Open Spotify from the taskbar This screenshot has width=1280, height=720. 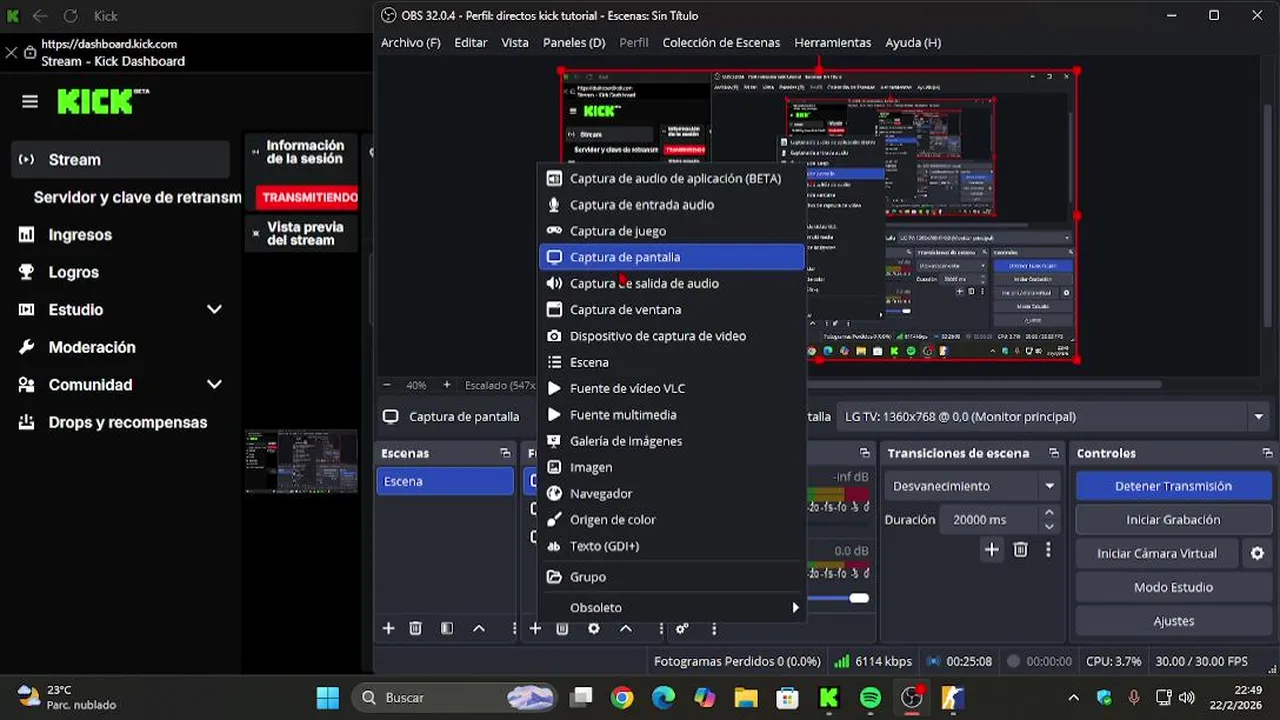[x=871, y=697]
